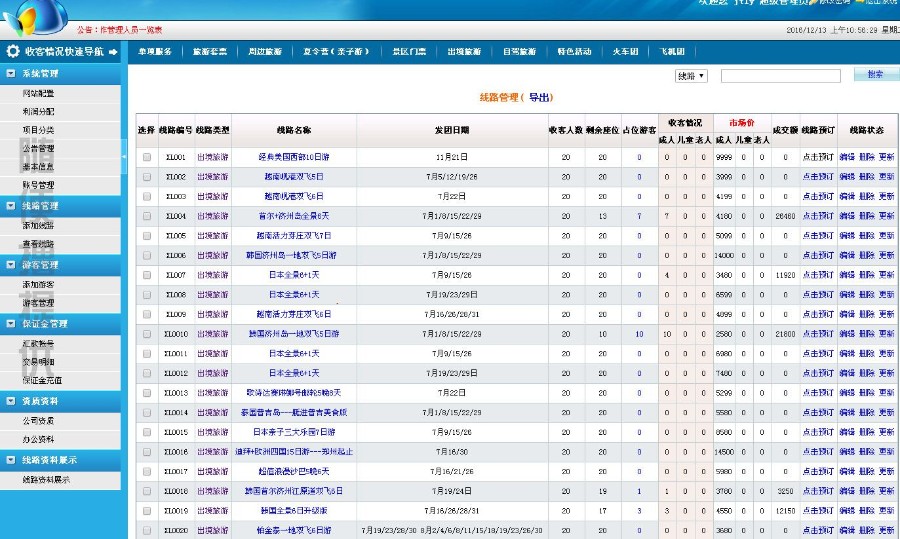Open the 特色活动 navigation tab
This screenshot has width=900, height=539.
click(x=574, y=52)
